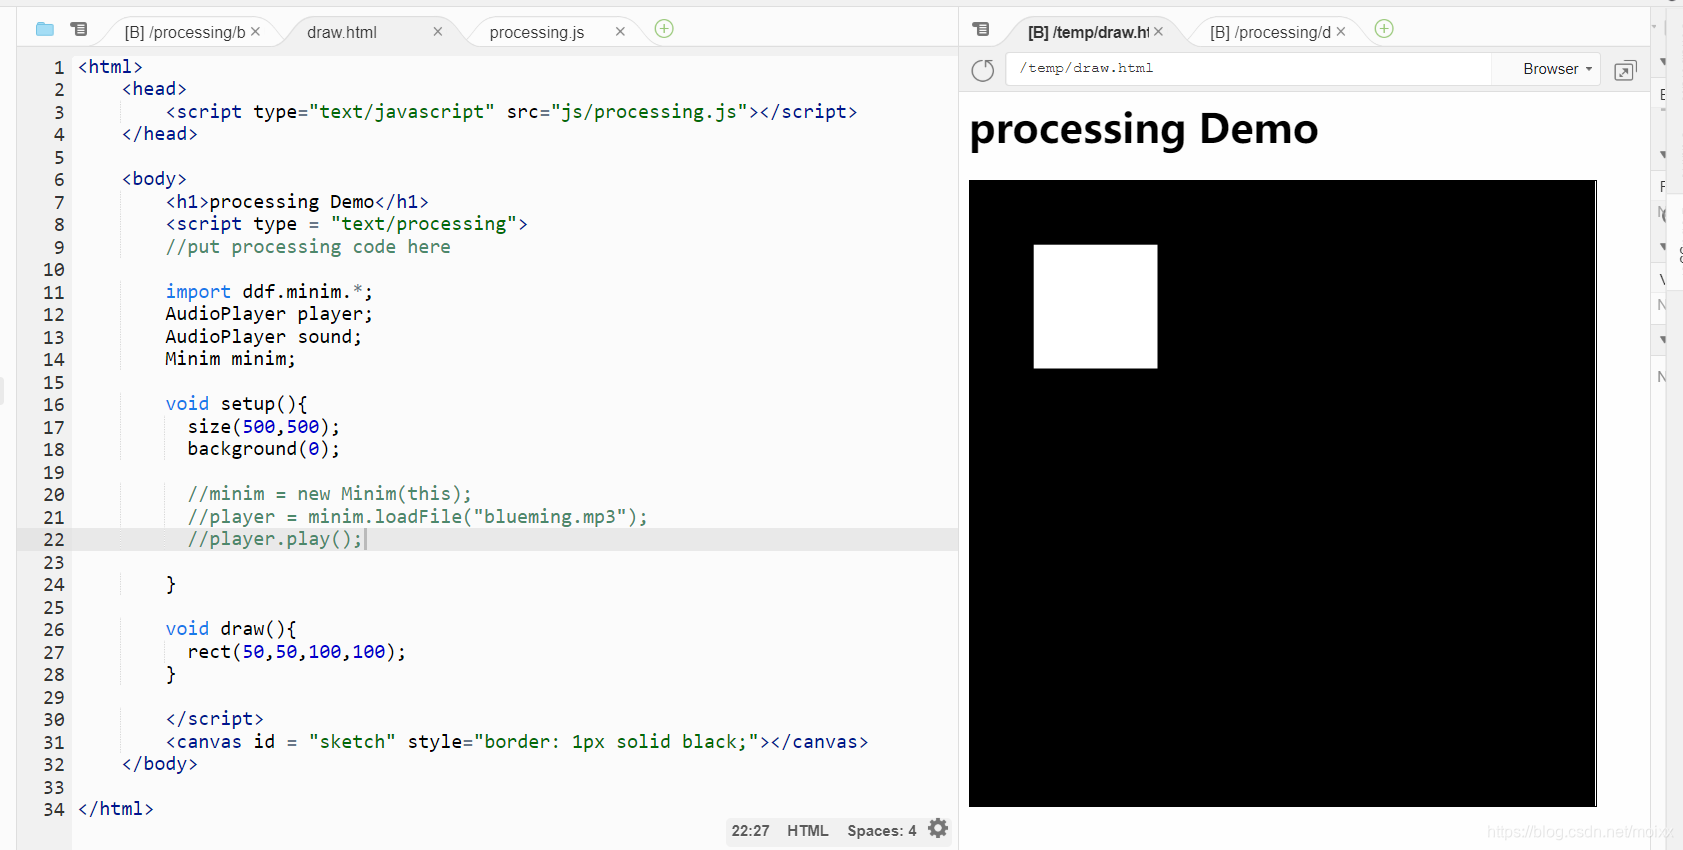Open the Browser dropdown in the preview bar

click(x=1557, y=69)
